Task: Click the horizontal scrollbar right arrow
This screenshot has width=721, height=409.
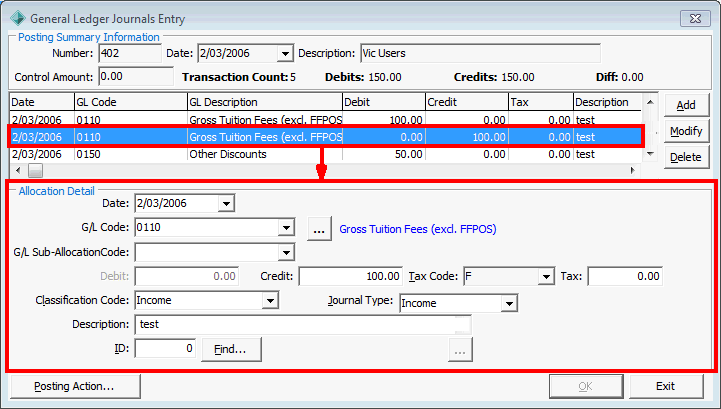Action: (633, 171)
